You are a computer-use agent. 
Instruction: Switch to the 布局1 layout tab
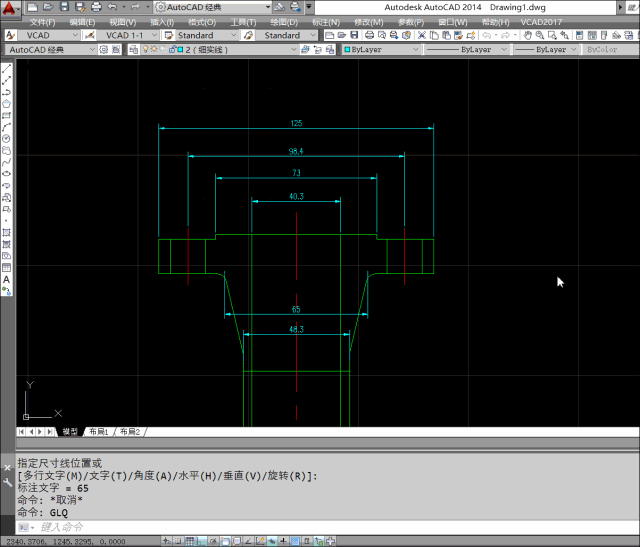click(x=99, y=431)
